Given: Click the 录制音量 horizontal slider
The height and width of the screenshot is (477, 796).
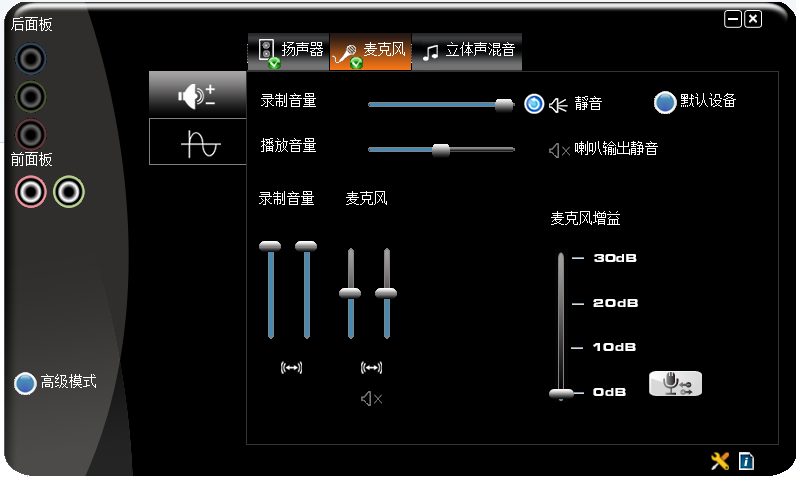Looking at the screenshot, I should pos(441,105).
